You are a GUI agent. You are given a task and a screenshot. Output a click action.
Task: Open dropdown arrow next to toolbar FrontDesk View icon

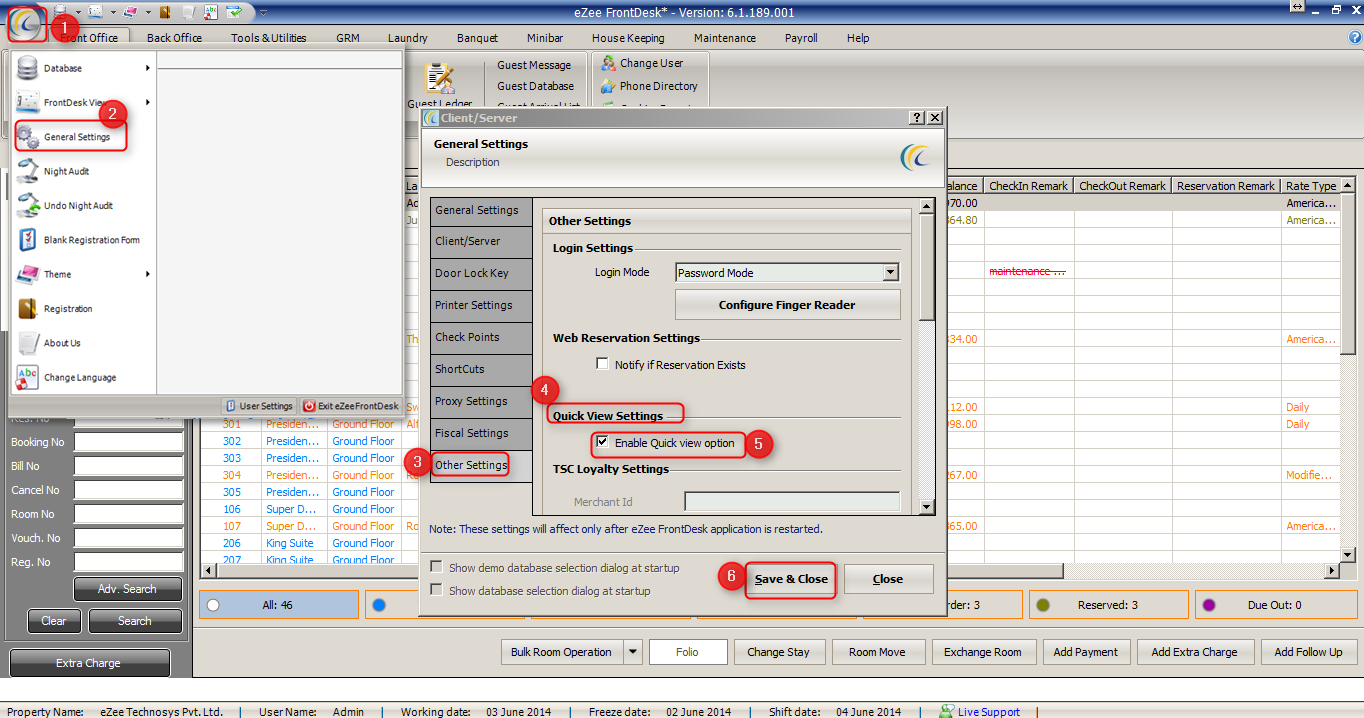113,13
